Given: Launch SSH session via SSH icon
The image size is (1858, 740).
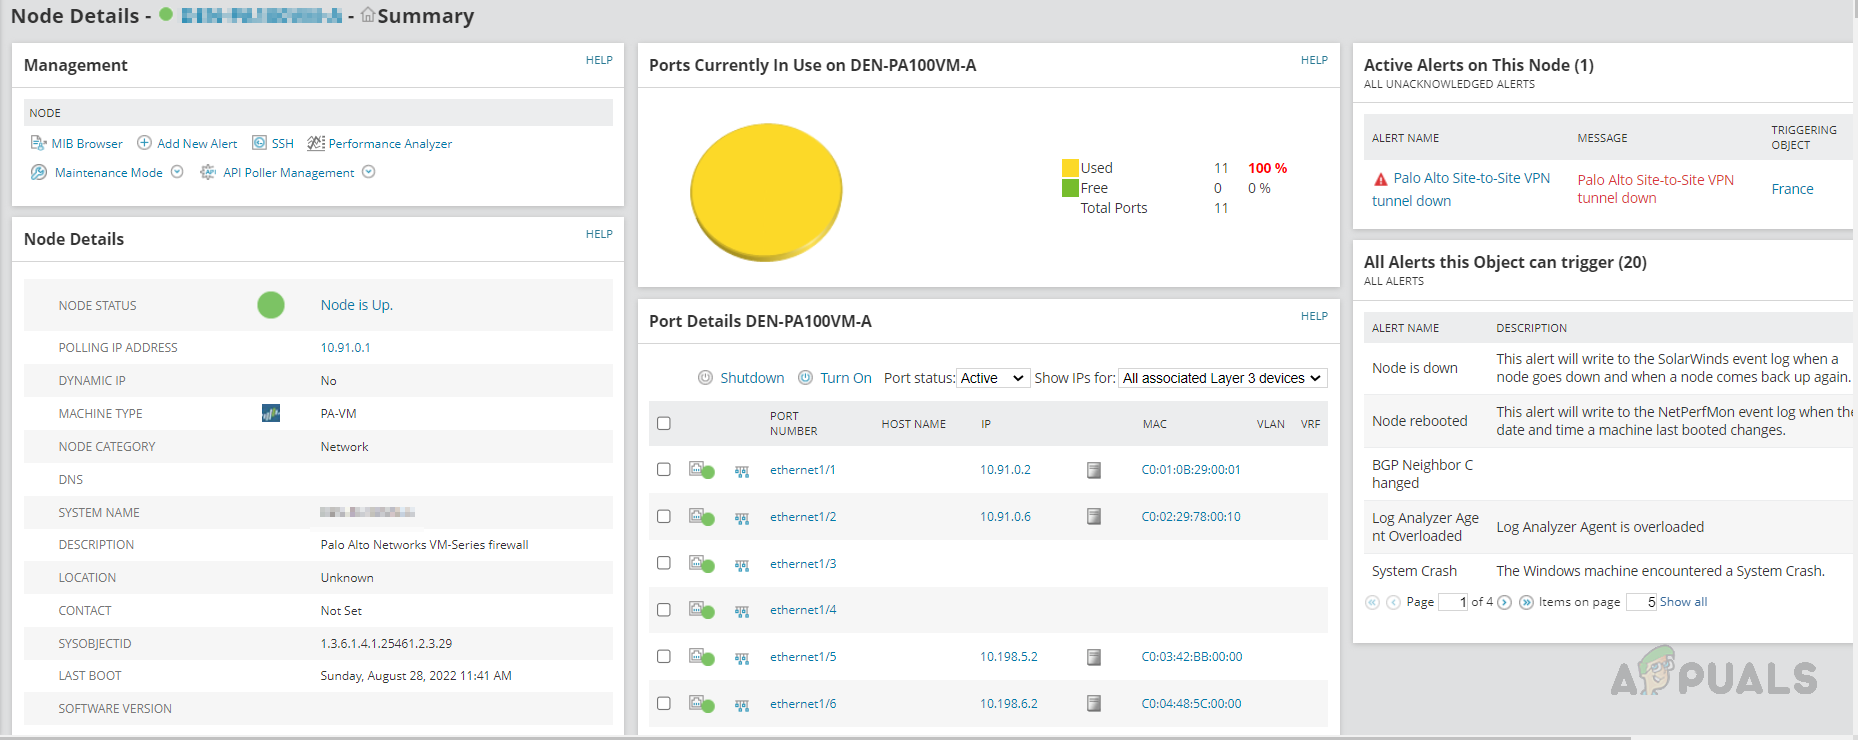Looking at the screenshot, I should (259, 143).
